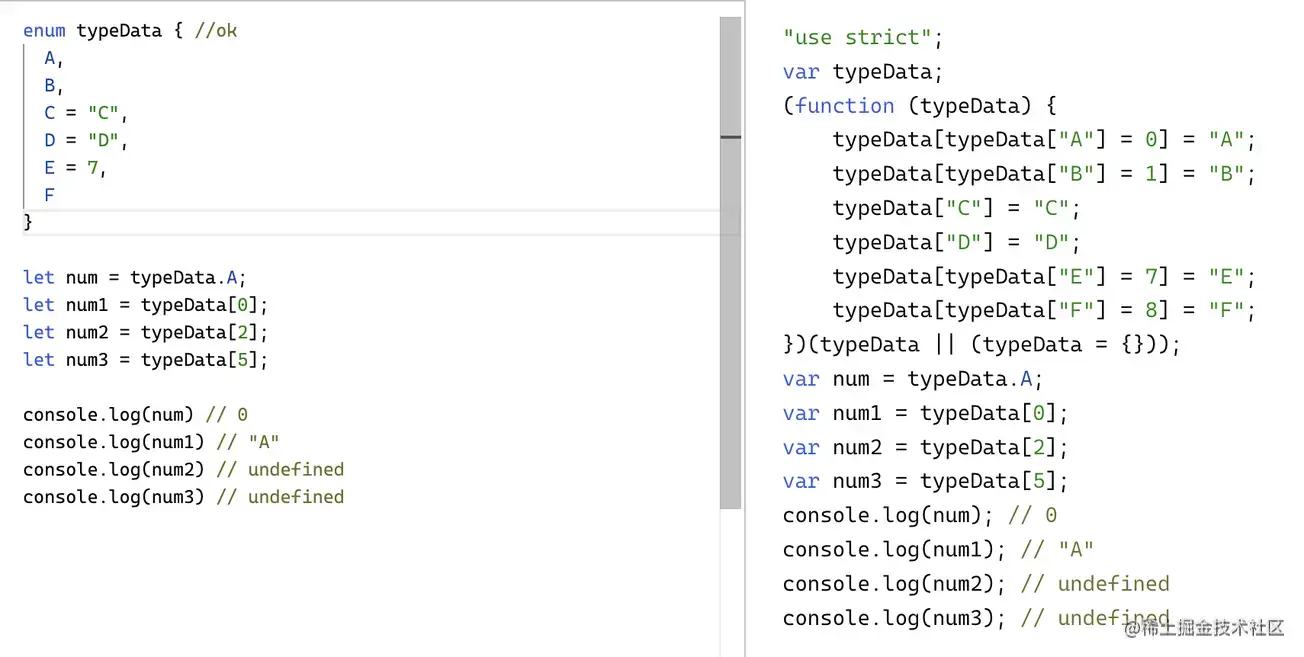Click the "var typeData;" line in the output
Image resolution: width=1304 pixels, height=657 pixels.
(863, 72)
